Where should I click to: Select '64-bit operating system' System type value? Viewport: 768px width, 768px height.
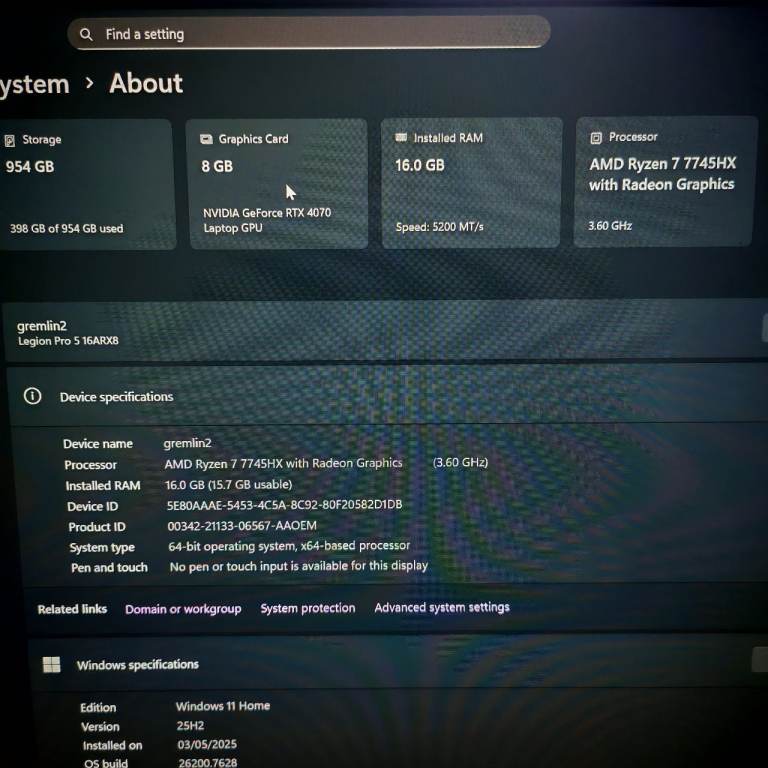click(289, 546)
